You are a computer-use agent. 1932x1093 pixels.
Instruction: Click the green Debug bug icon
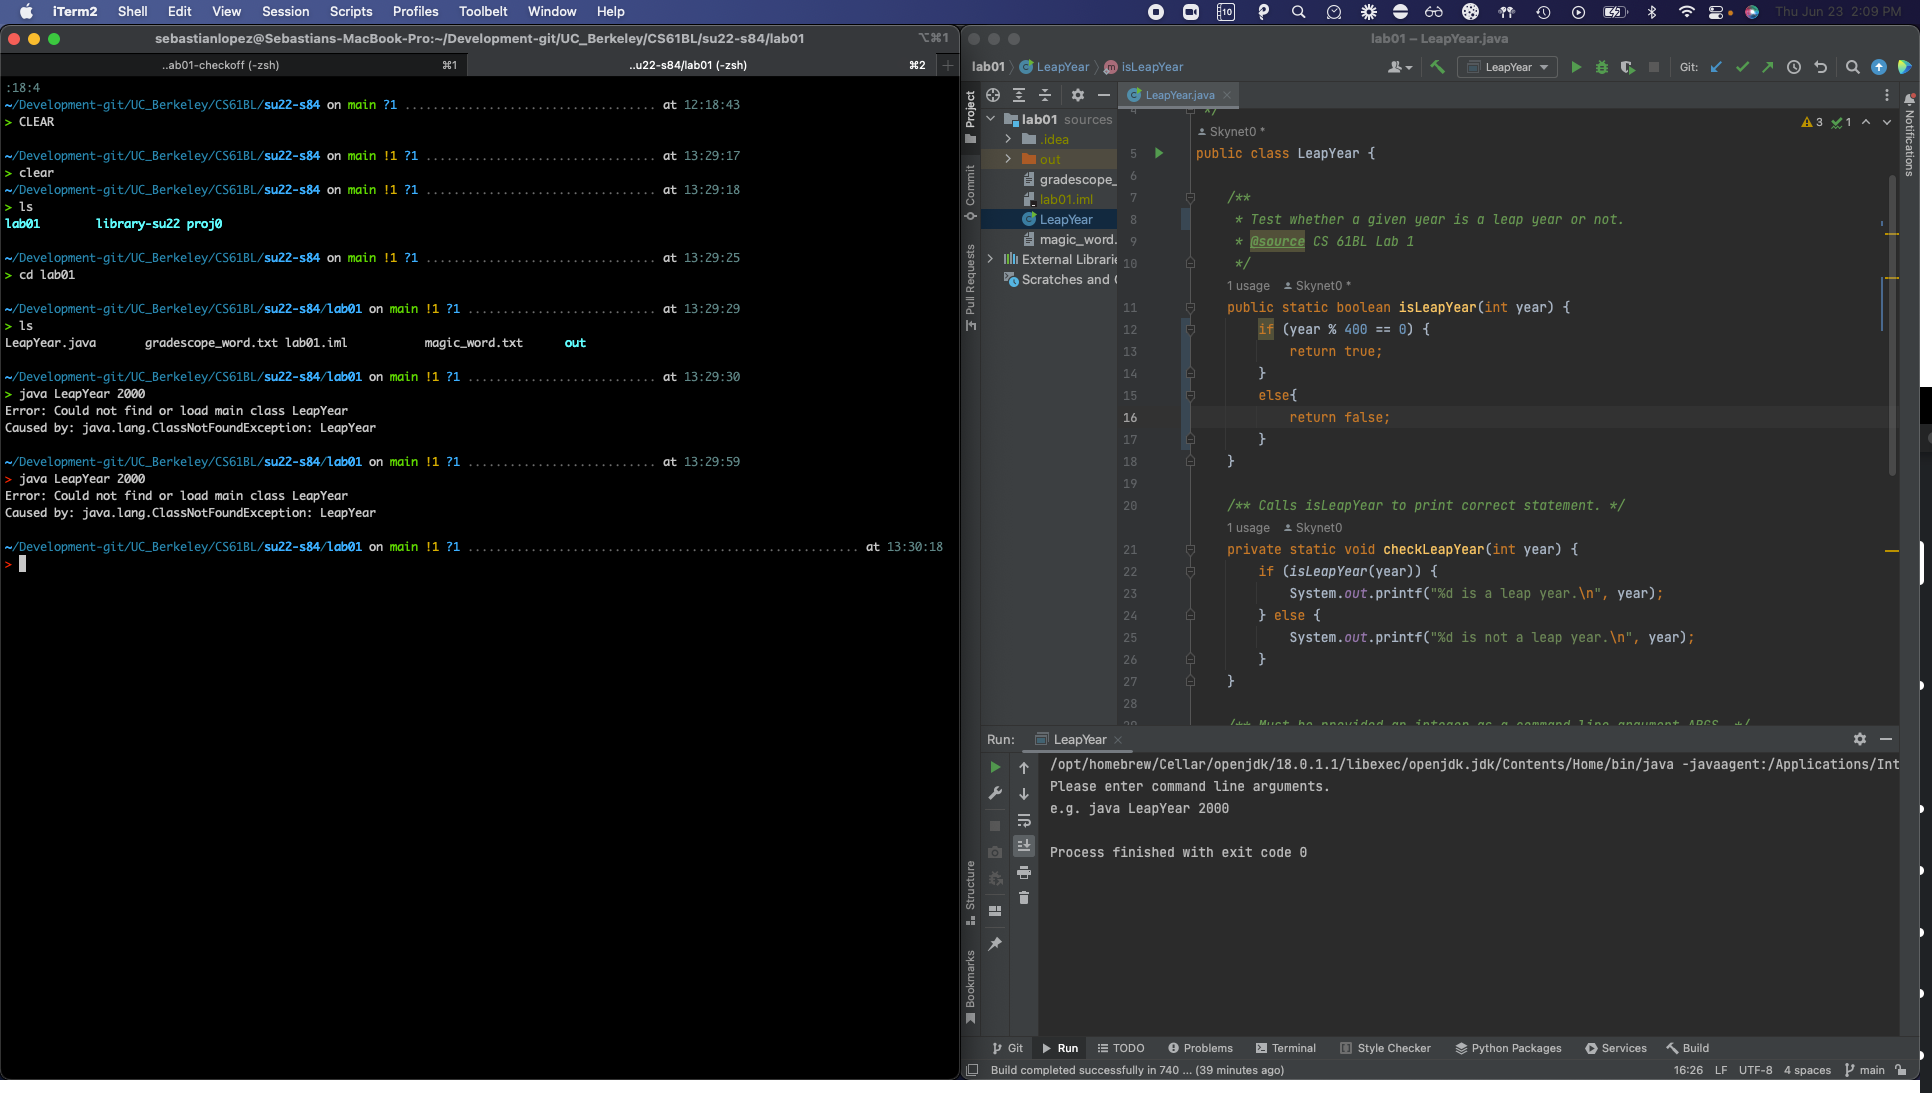coord(1602,67)
